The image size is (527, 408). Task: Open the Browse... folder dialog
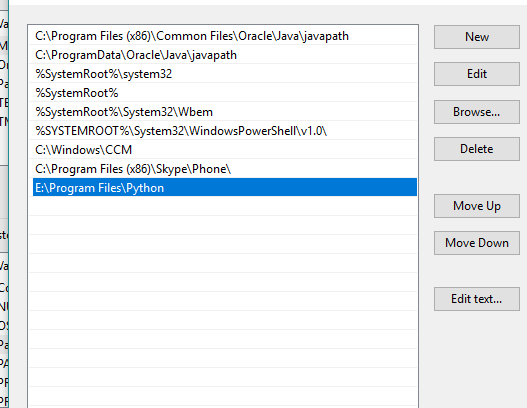pyautogui.click(x=477, y=112)
